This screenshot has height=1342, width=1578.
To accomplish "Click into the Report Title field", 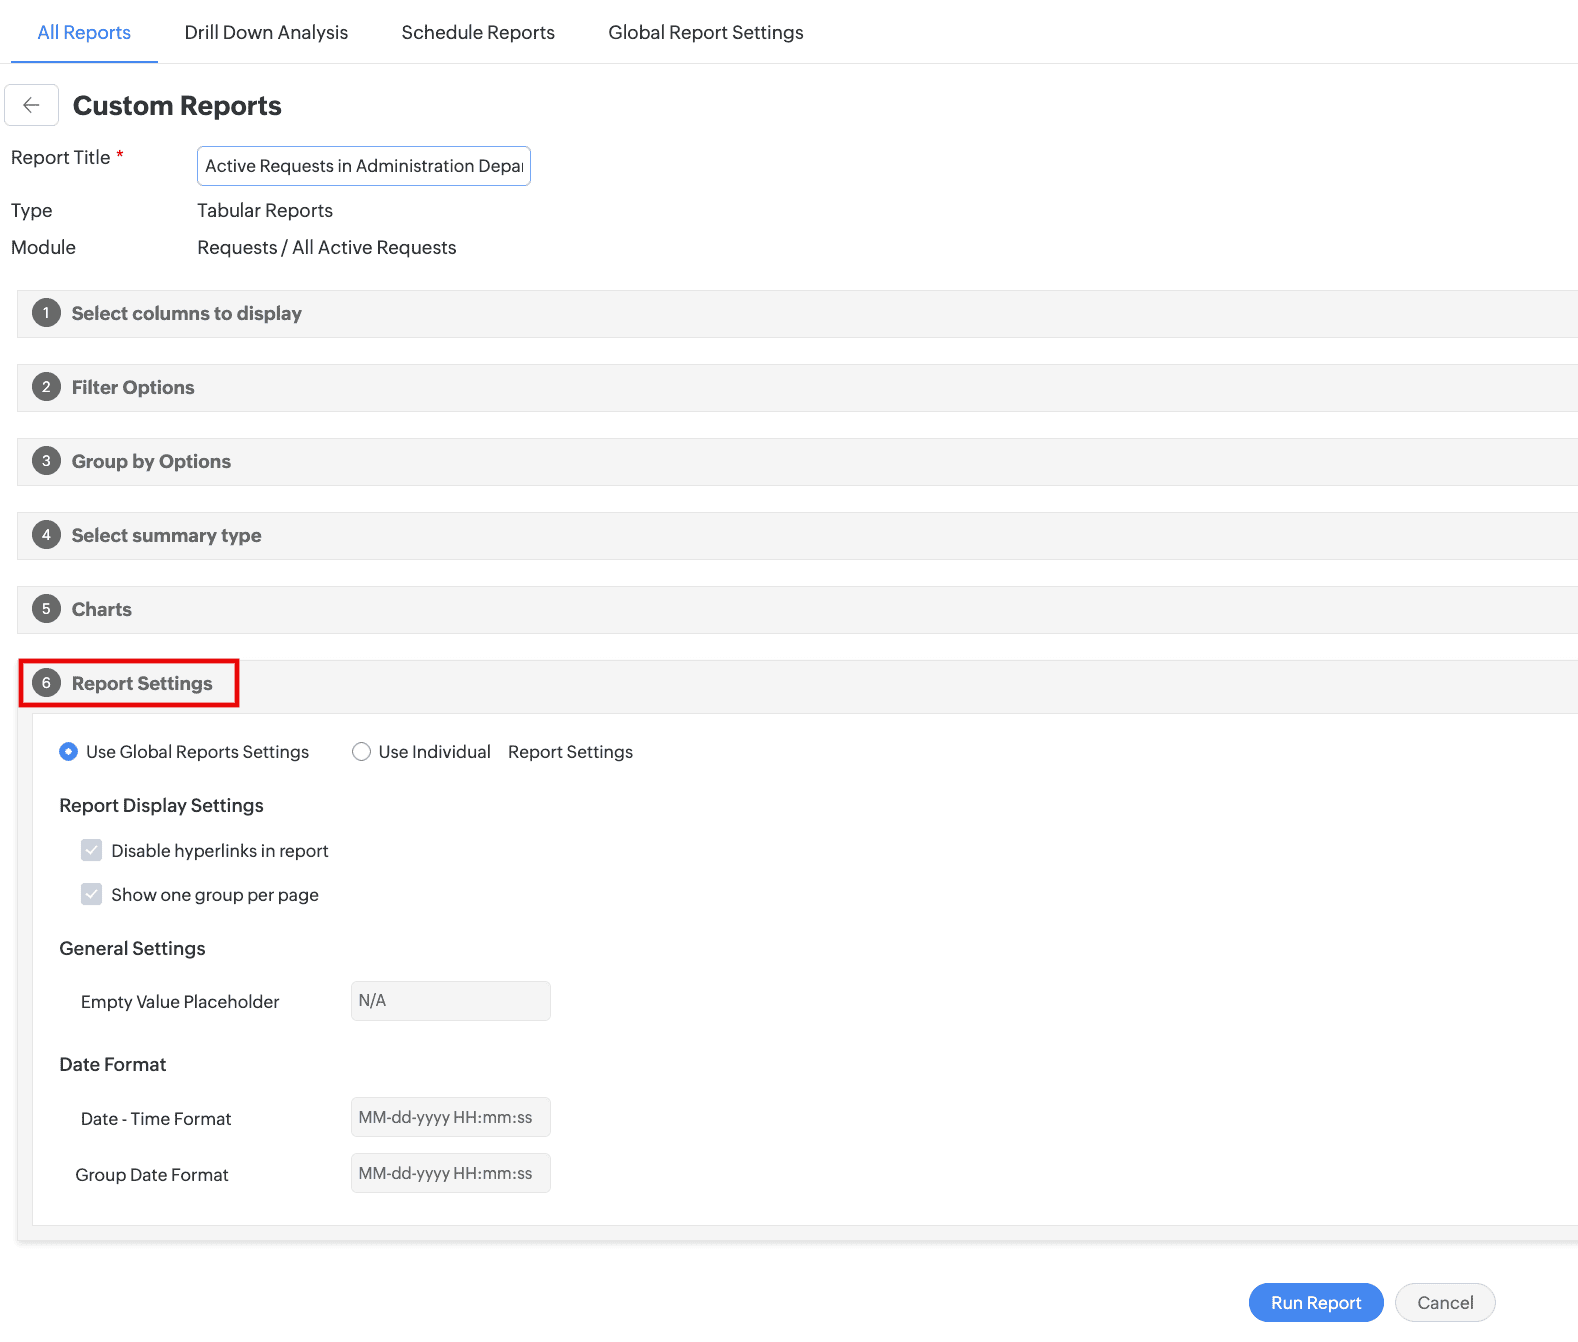I will pyautogui.click(x=364, y=166).
